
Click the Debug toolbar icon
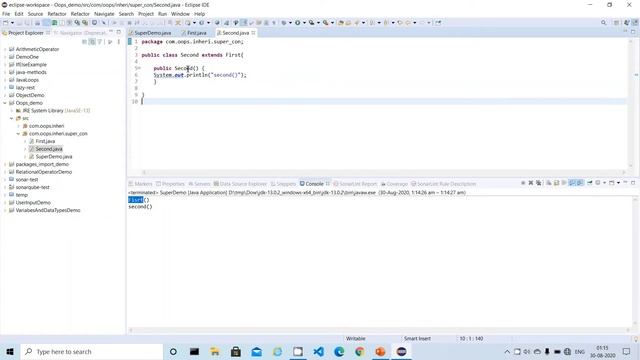coord(283,23)
